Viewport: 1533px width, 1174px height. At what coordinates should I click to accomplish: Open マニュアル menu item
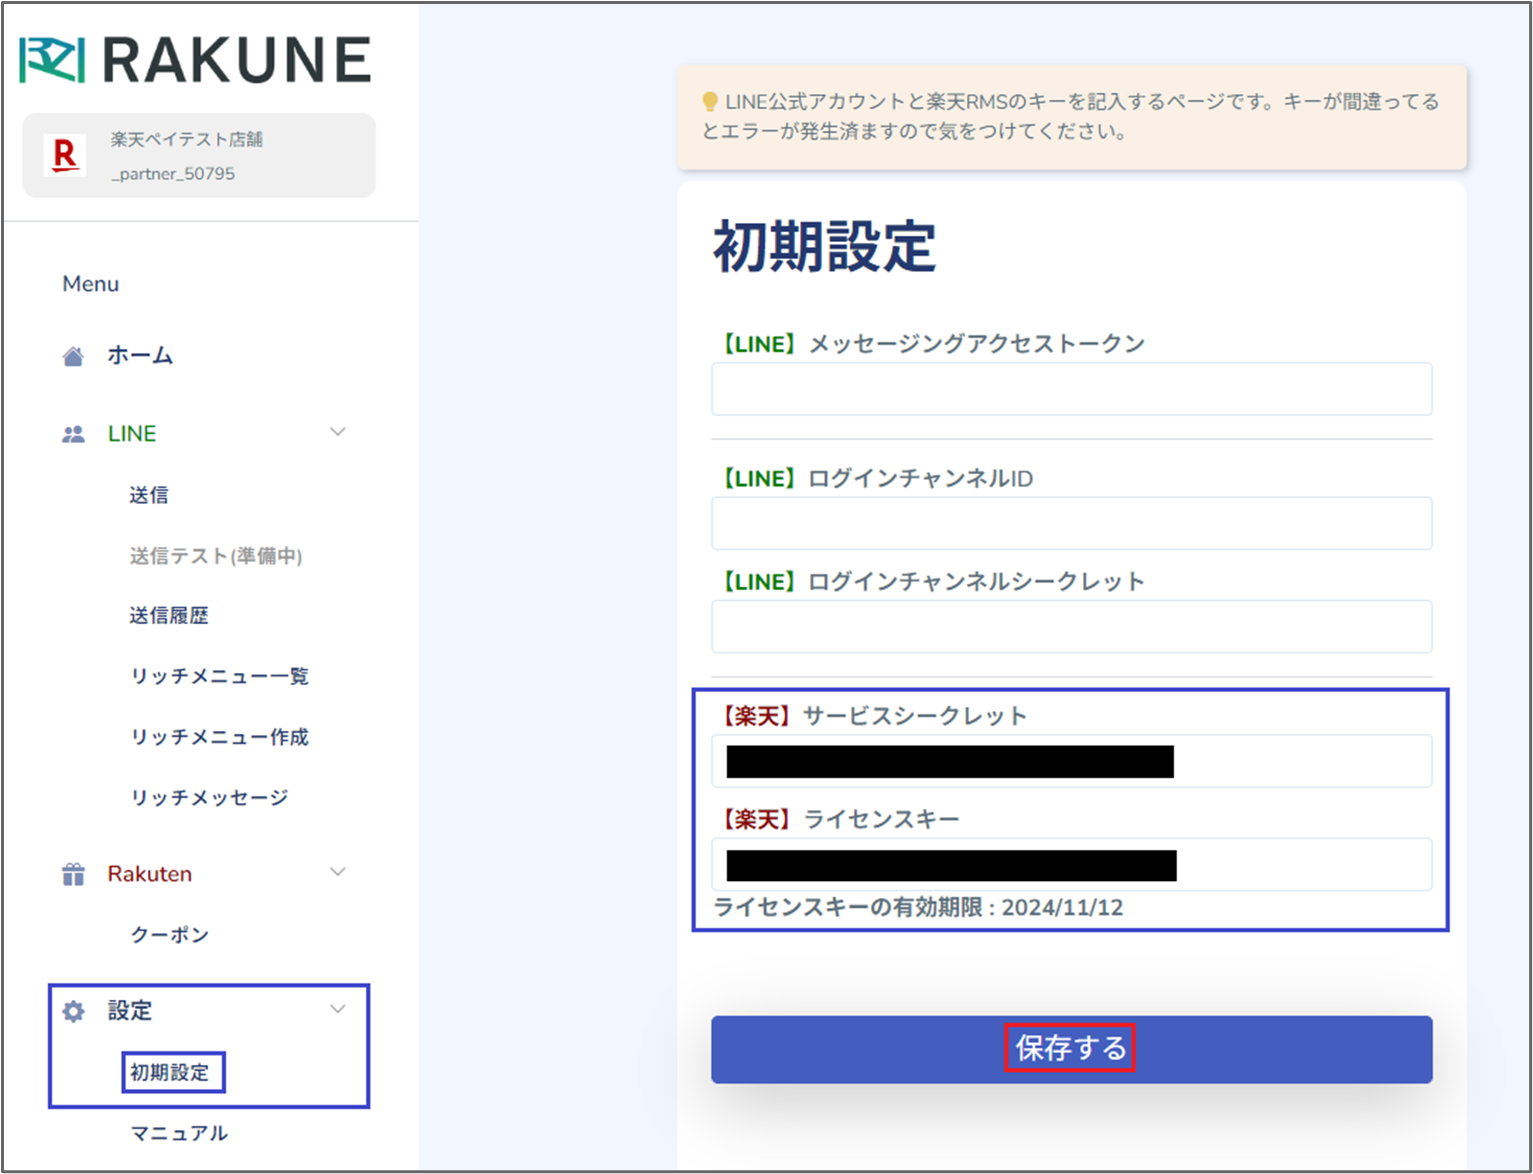coord(179,1133)
